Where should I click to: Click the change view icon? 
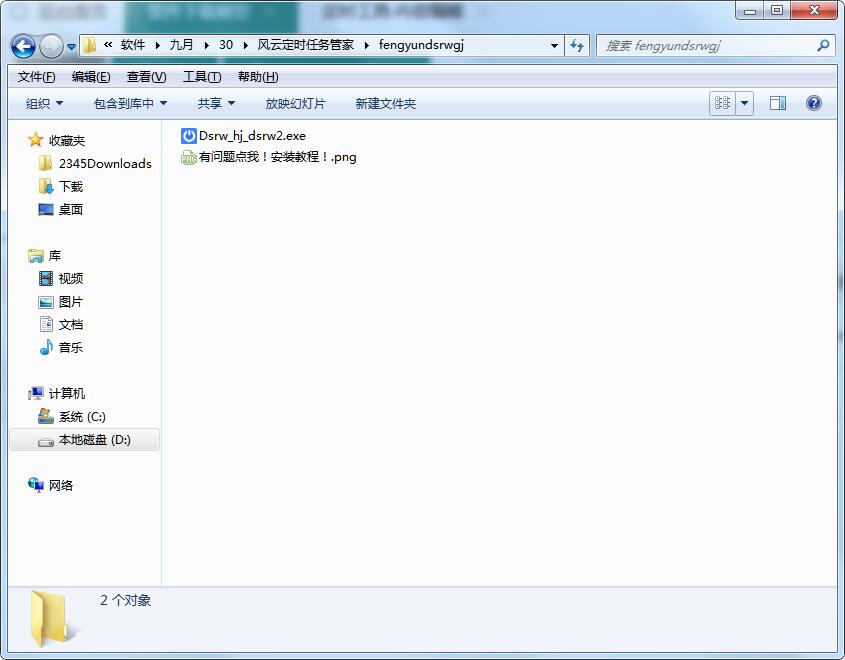click(x=722, y=103)
